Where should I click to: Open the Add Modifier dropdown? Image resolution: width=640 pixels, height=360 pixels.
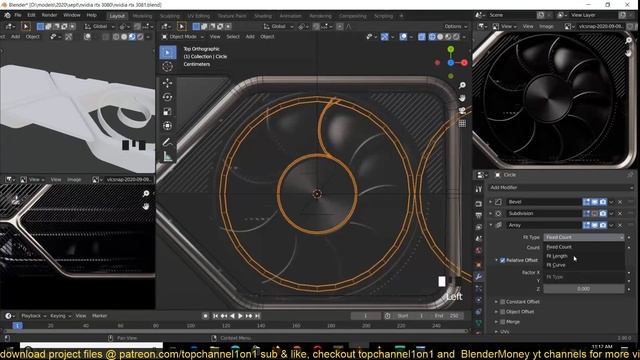pos(561,187)
